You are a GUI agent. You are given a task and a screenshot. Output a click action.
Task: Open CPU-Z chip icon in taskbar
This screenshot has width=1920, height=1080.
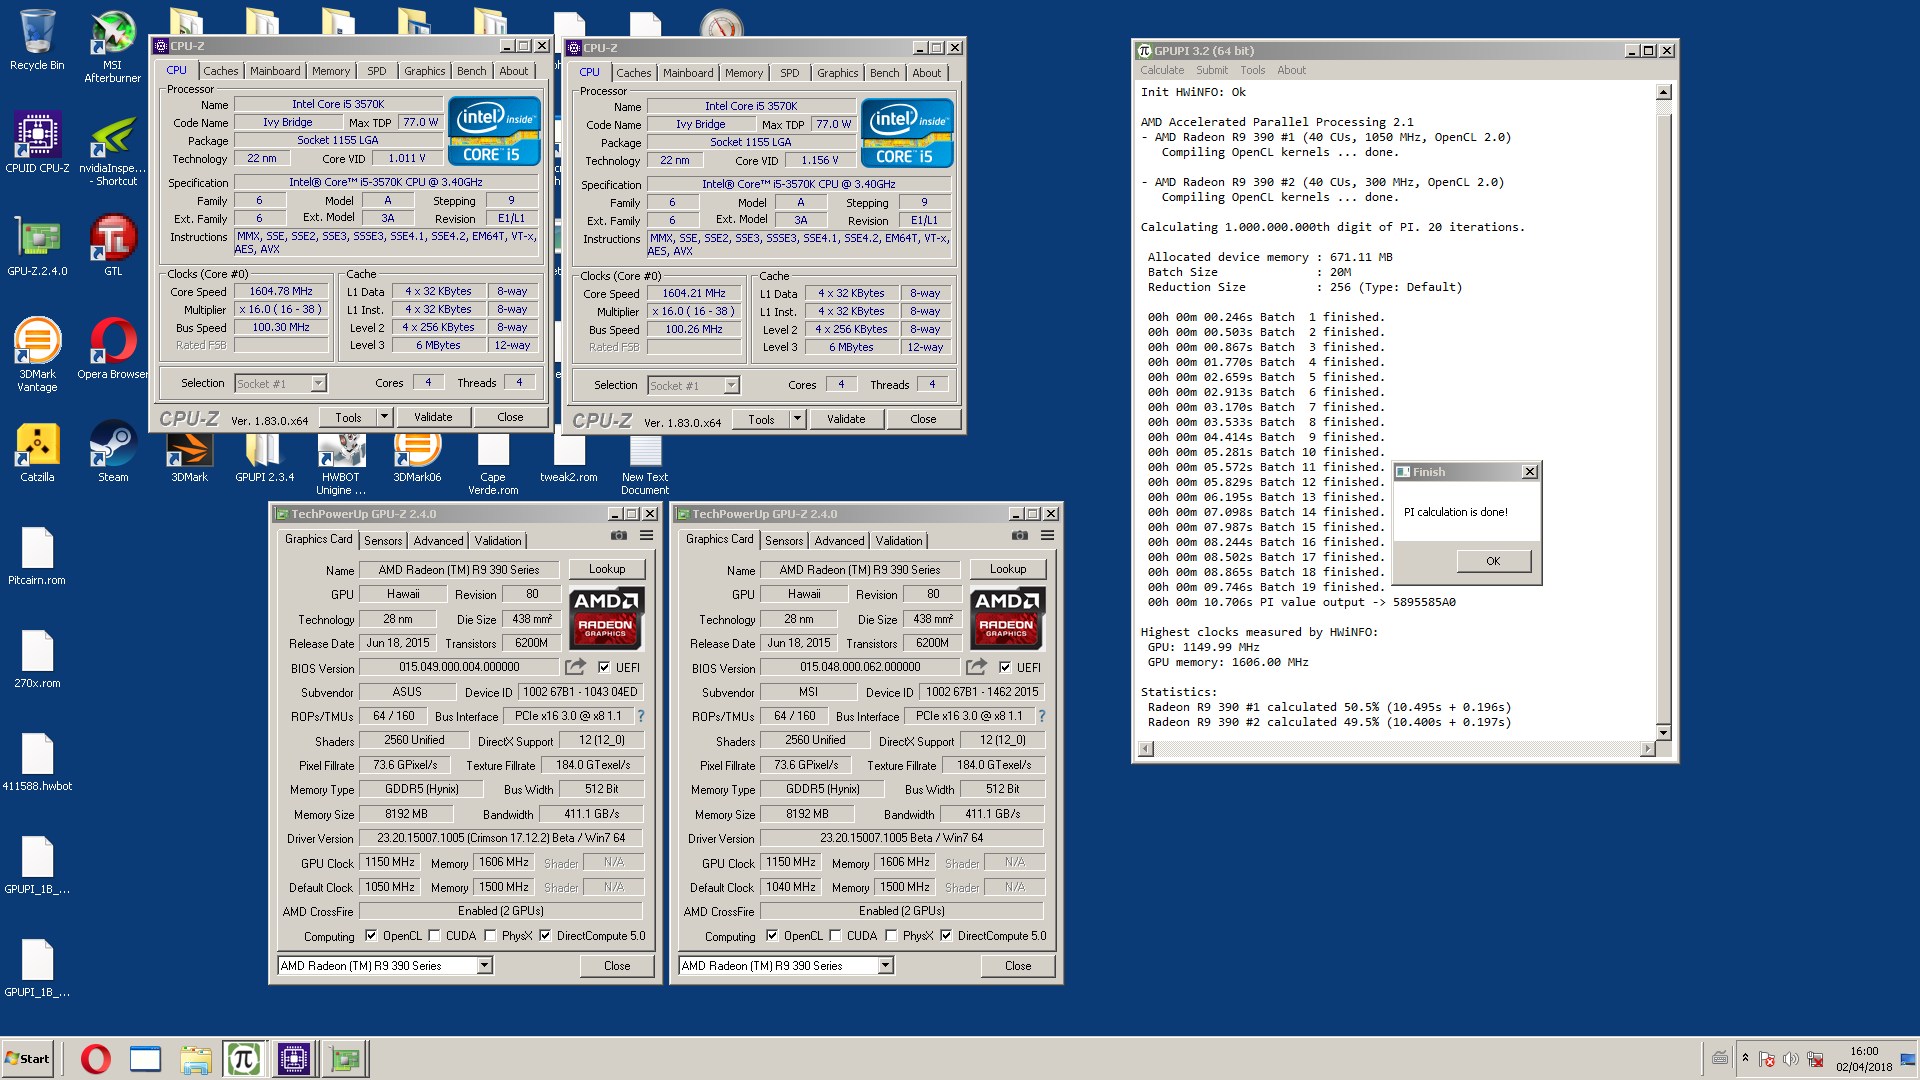click(x=294, y=1058)
